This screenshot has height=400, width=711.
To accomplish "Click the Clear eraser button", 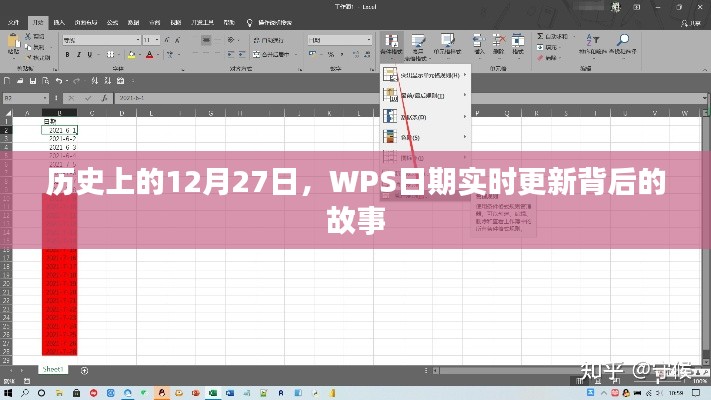I will 547,58.
